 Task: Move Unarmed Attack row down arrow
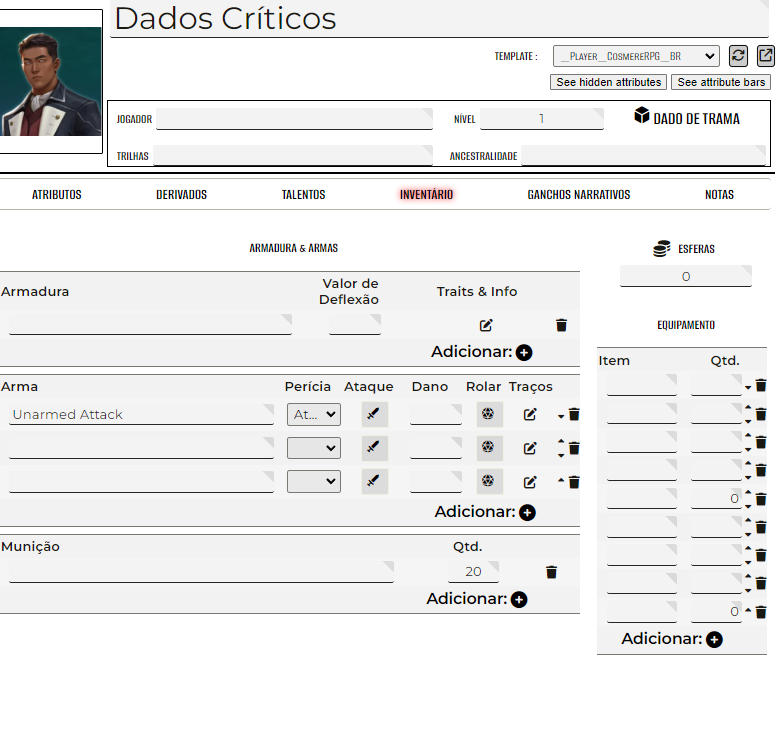click(561, 416)
